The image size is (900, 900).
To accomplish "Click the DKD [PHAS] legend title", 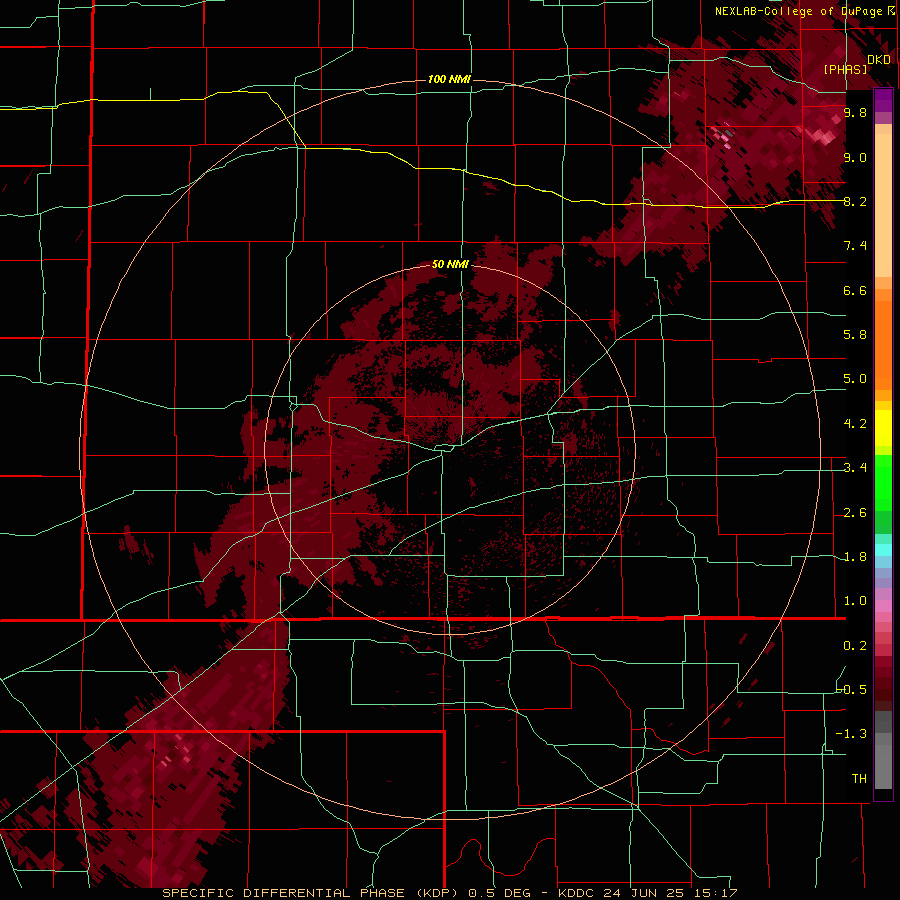I will [856, 64].
